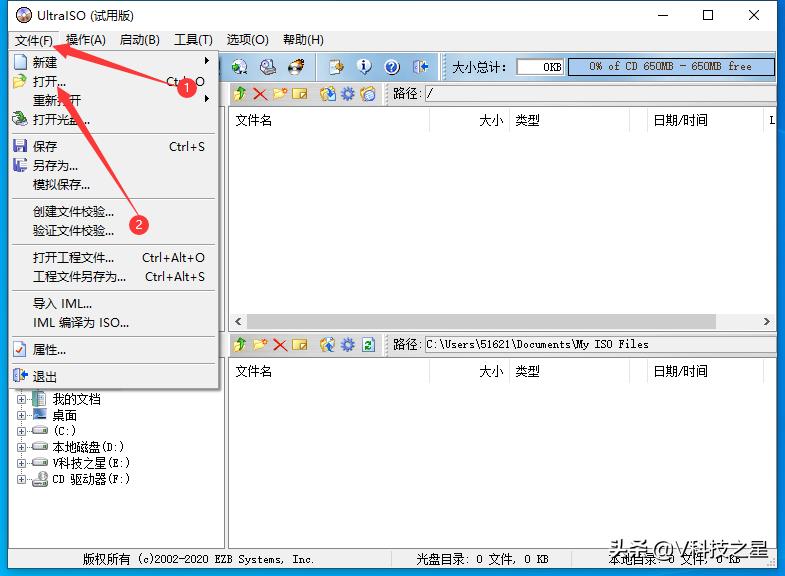Open 属性... from the File menu
This screenshot has width=785, height=576.
pos(114,349)
